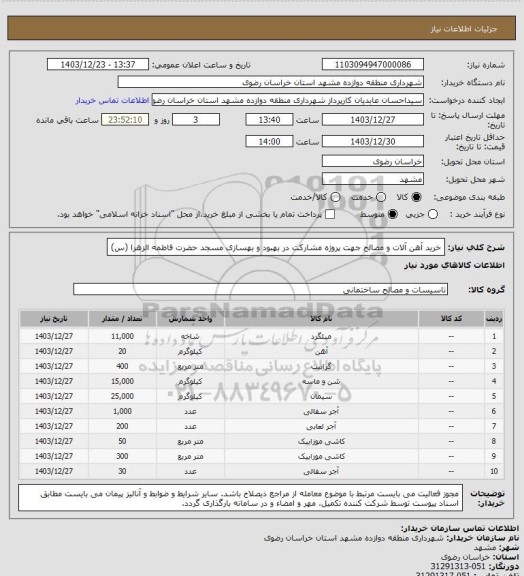The image size is (524, 576).
Task: Select the کالا radio button
Action: coord(416,197)
